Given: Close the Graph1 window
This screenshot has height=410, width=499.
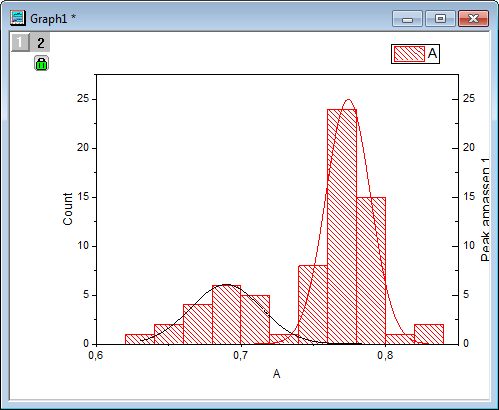Looking at the screenshot, I should pos(473,19).
